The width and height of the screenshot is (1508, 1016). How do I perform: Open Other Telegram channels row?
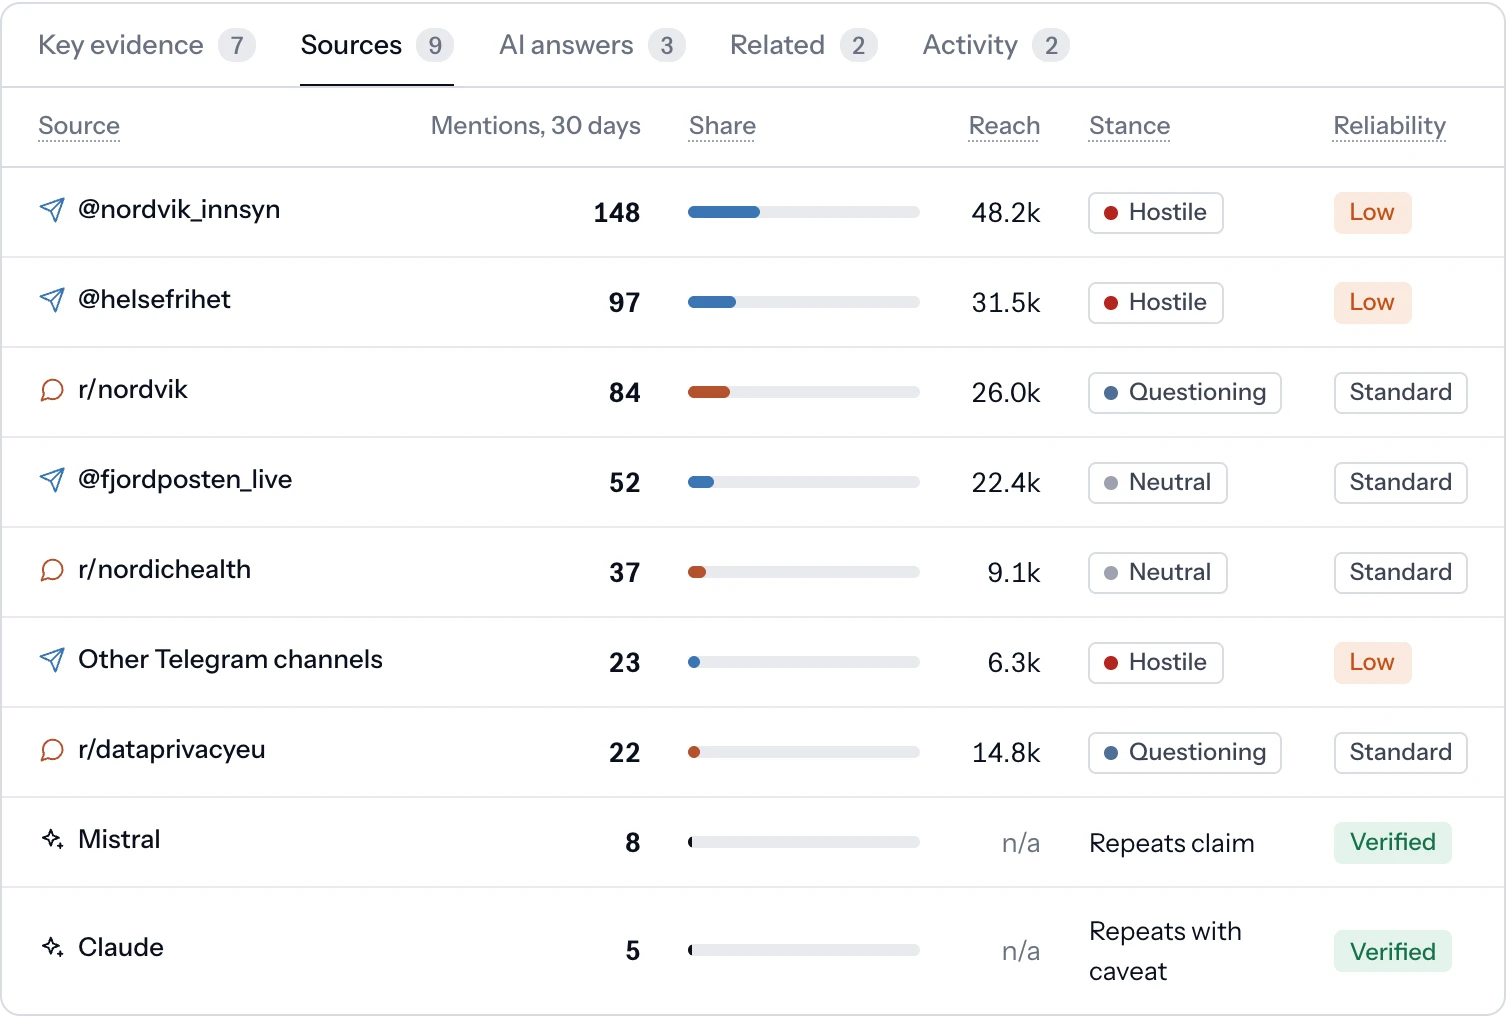(753, 662)
